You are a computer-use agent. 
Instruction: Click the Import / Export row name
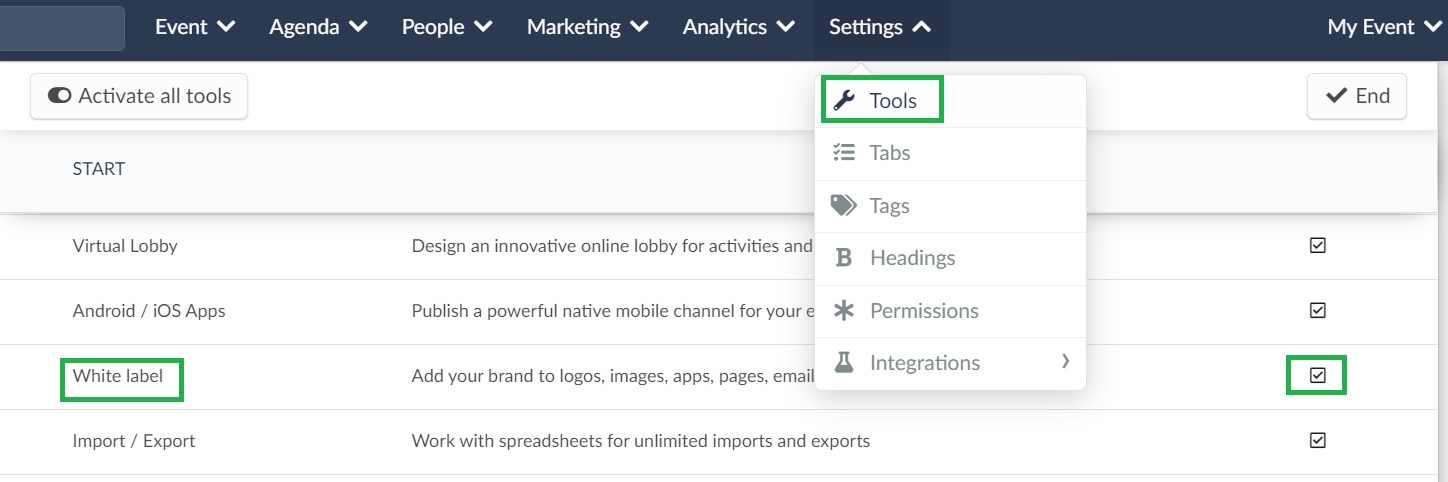click(134, 441)
